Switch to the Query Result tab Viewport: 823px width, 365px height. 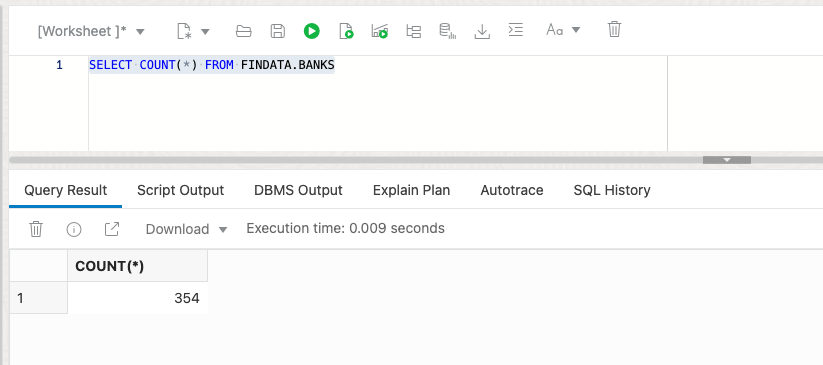point(66,190)
